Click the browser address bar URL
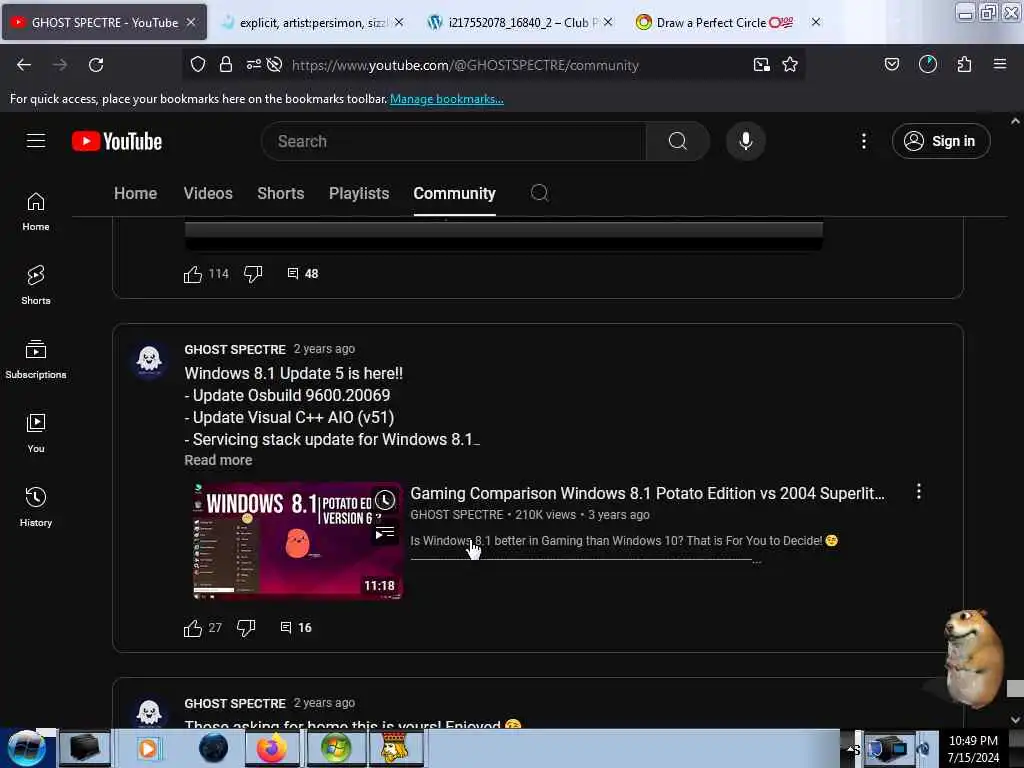This screenshot has width=1024, height=768. click(465, 65)
